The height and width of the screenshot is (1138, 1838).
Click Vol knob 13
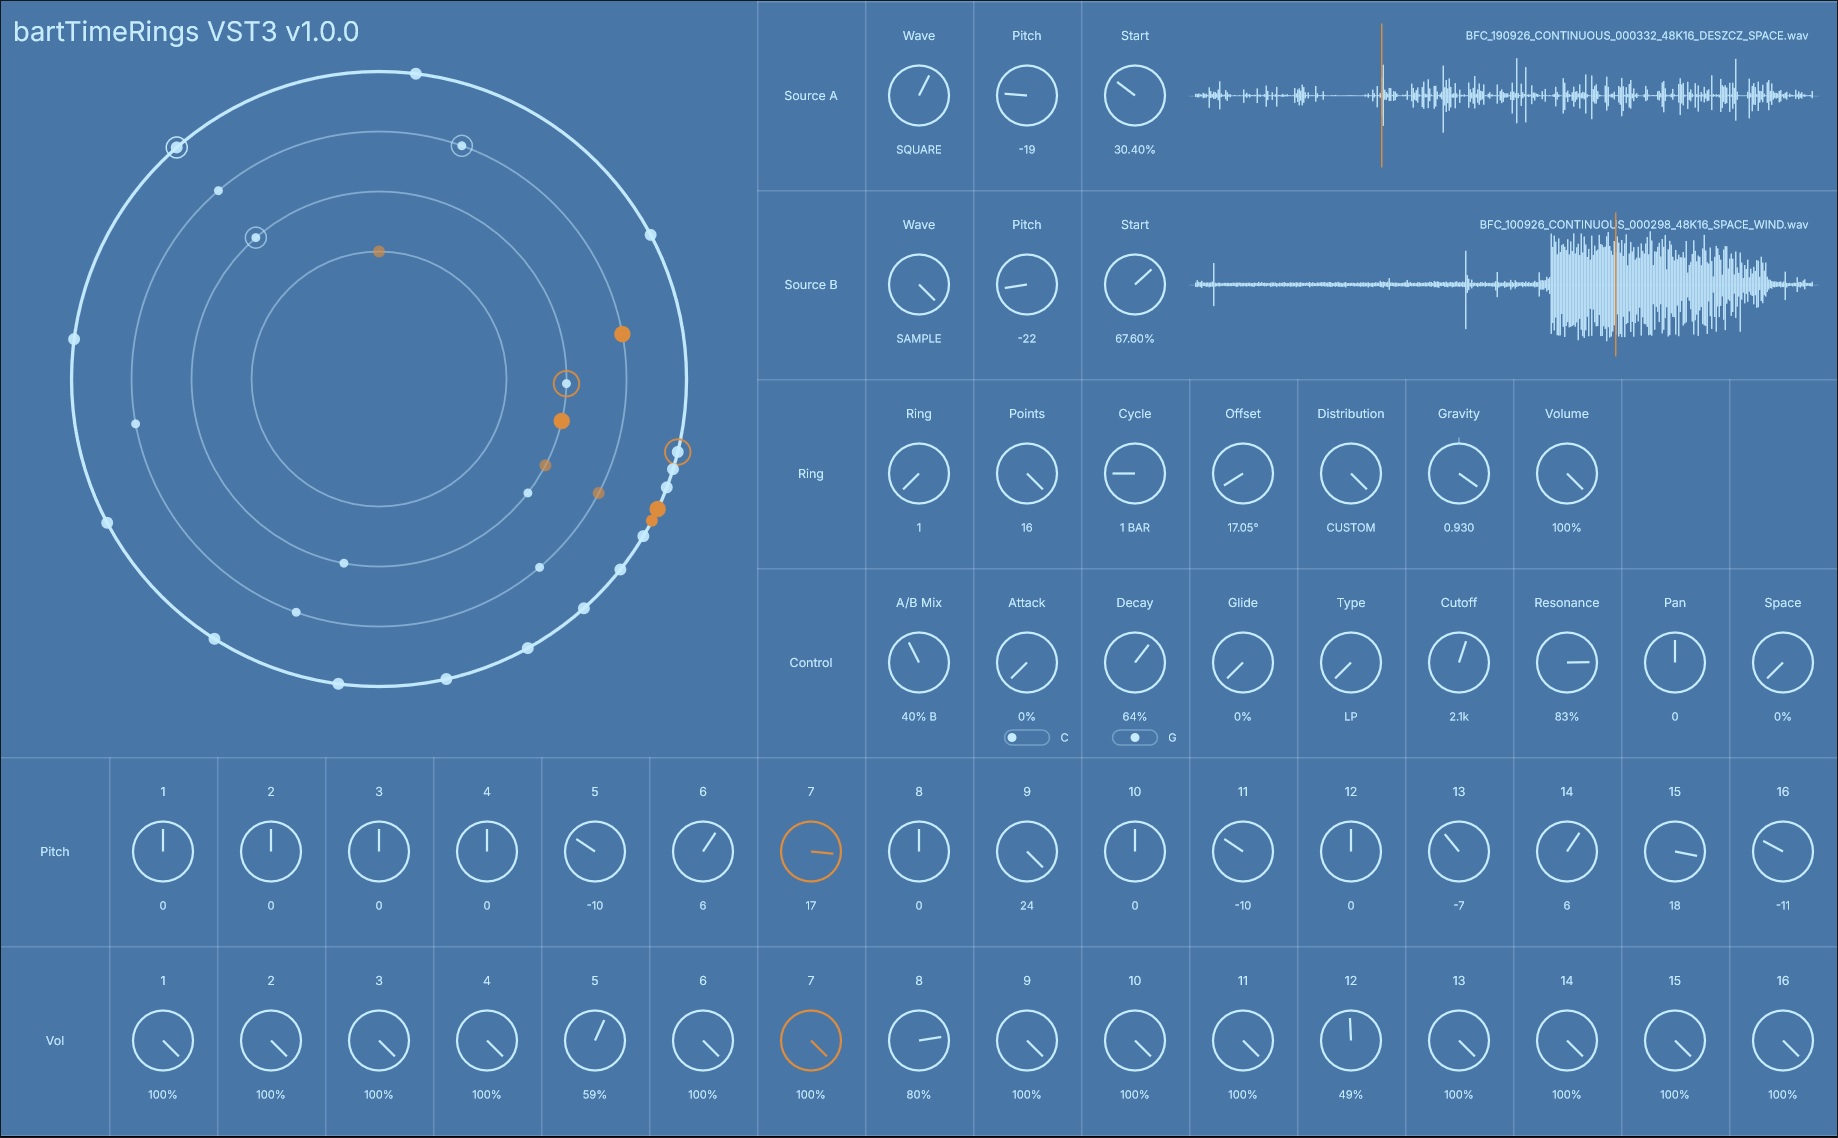coord(1458,1041)
